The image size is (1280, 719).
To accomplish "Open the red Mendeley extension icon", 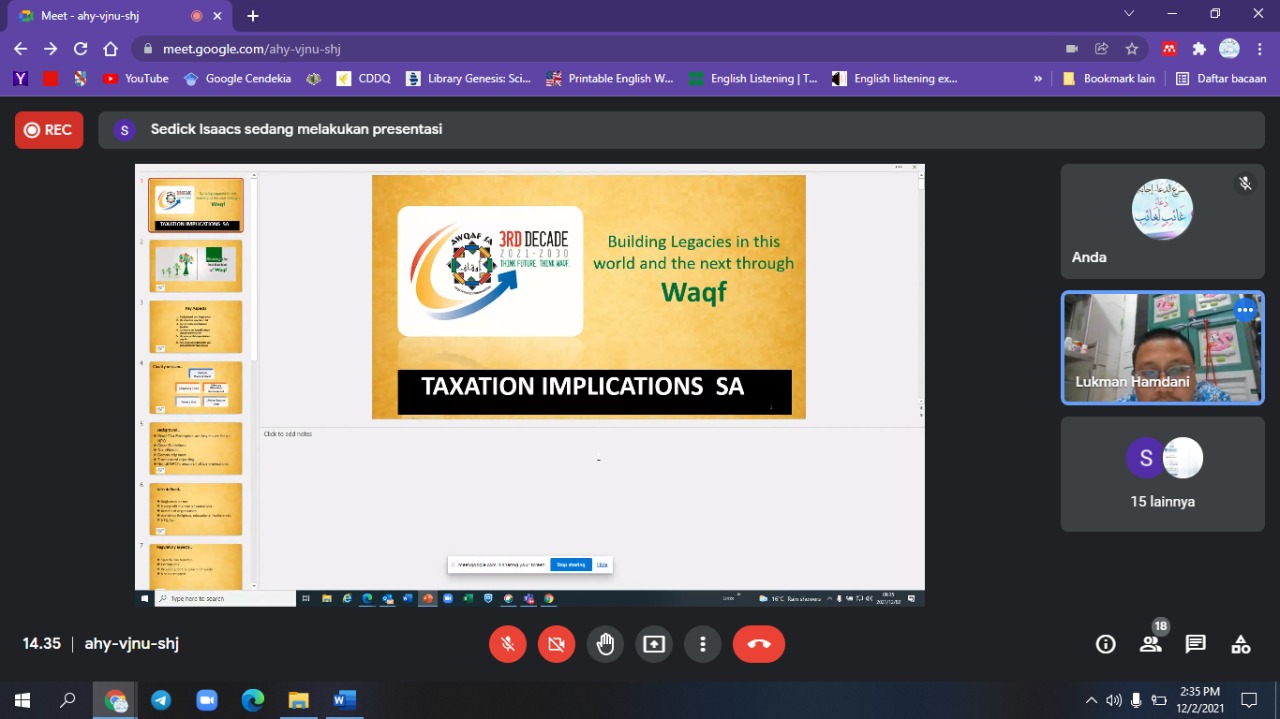I will pos(1169,49).
